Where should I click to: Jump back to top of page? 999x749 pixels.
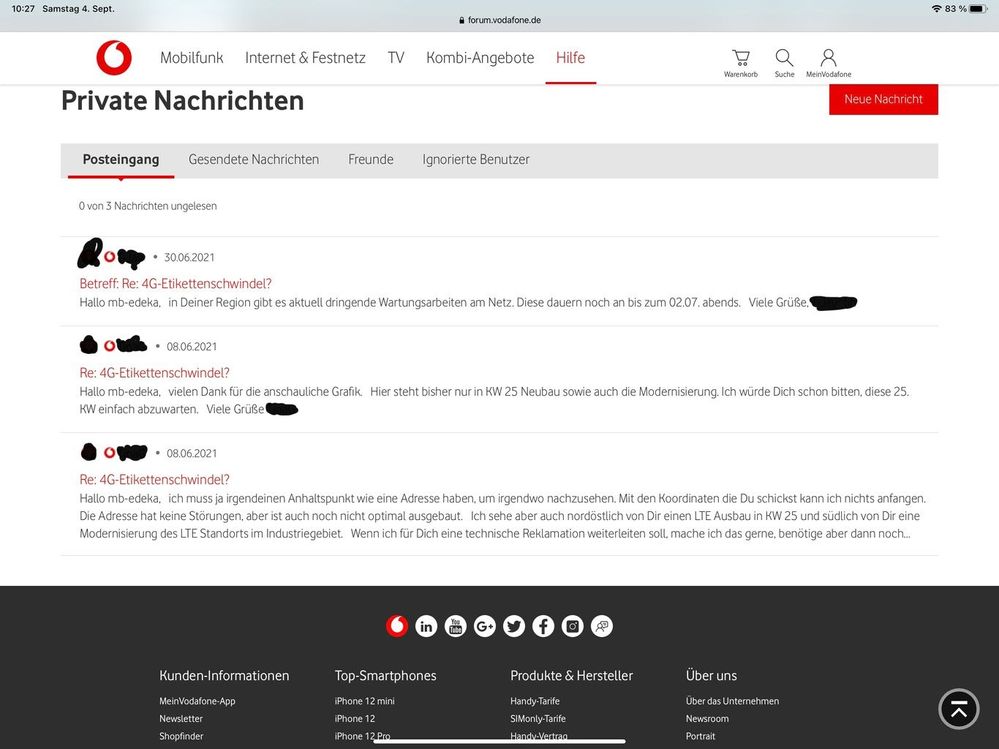tap(959, 709)
